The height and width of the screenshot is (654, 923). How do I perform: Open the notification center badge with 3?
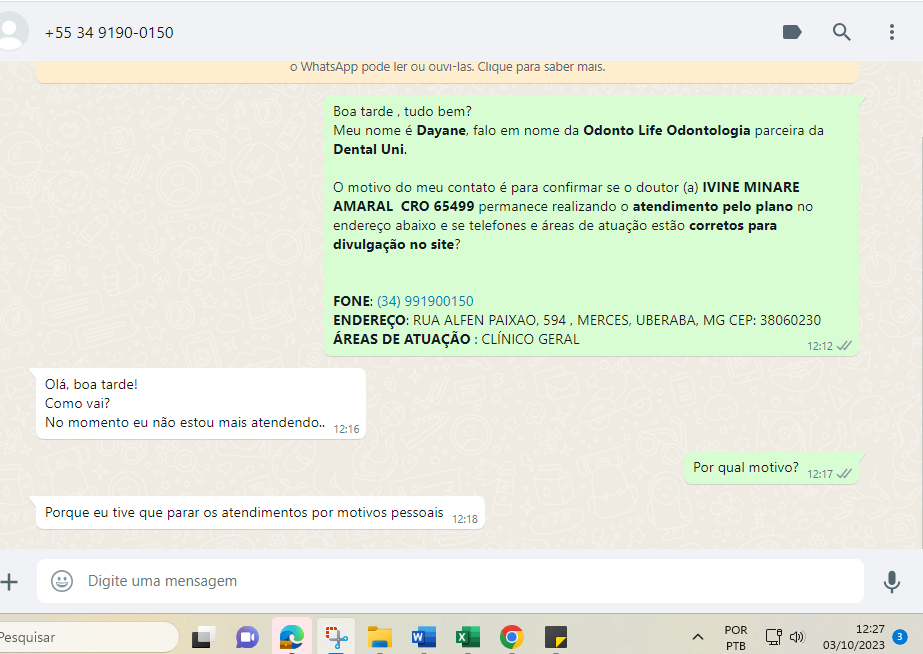click(899, 636)
